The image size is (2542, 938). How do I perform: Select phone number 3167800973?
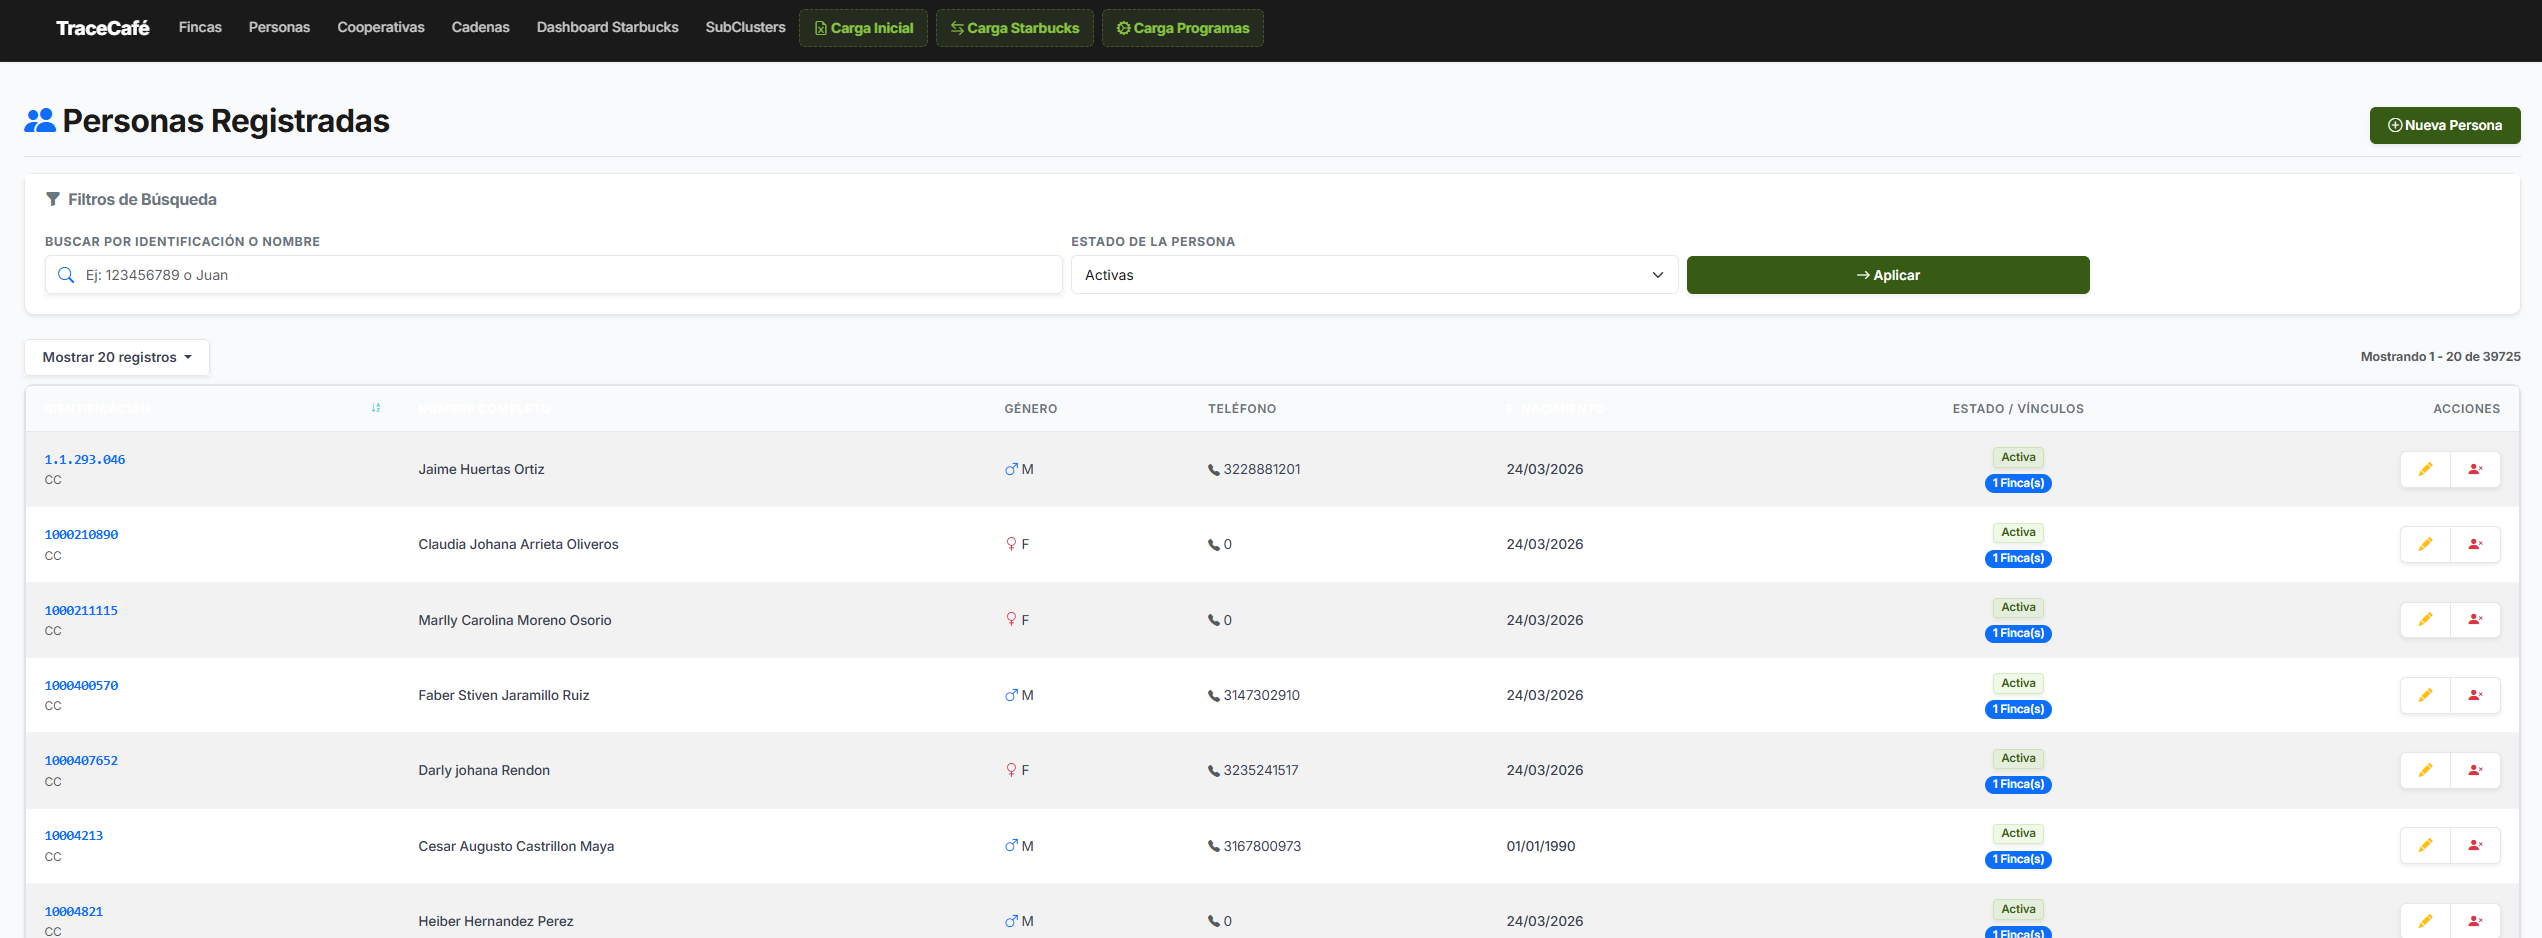click(x=1262, y=846)
